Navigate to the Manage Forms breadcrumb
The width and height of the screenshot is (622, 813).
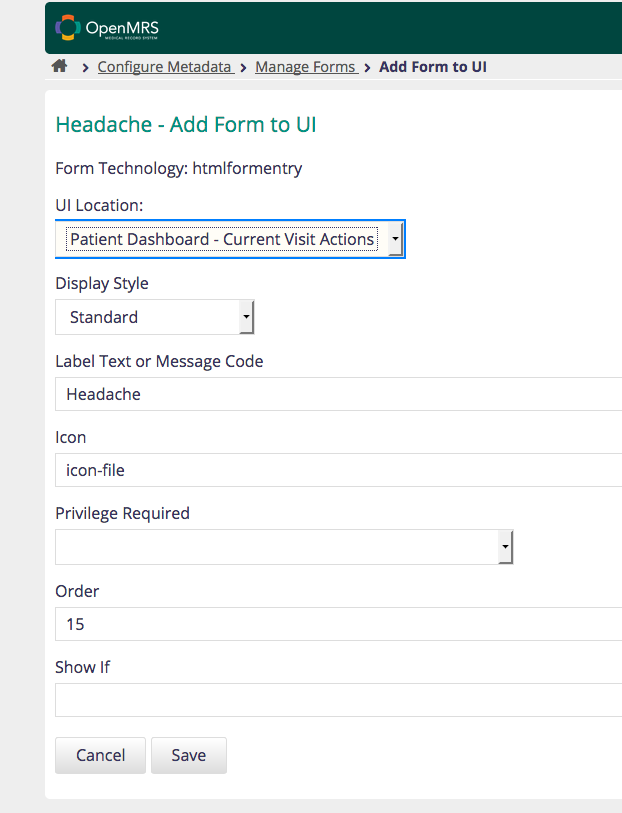305,67
